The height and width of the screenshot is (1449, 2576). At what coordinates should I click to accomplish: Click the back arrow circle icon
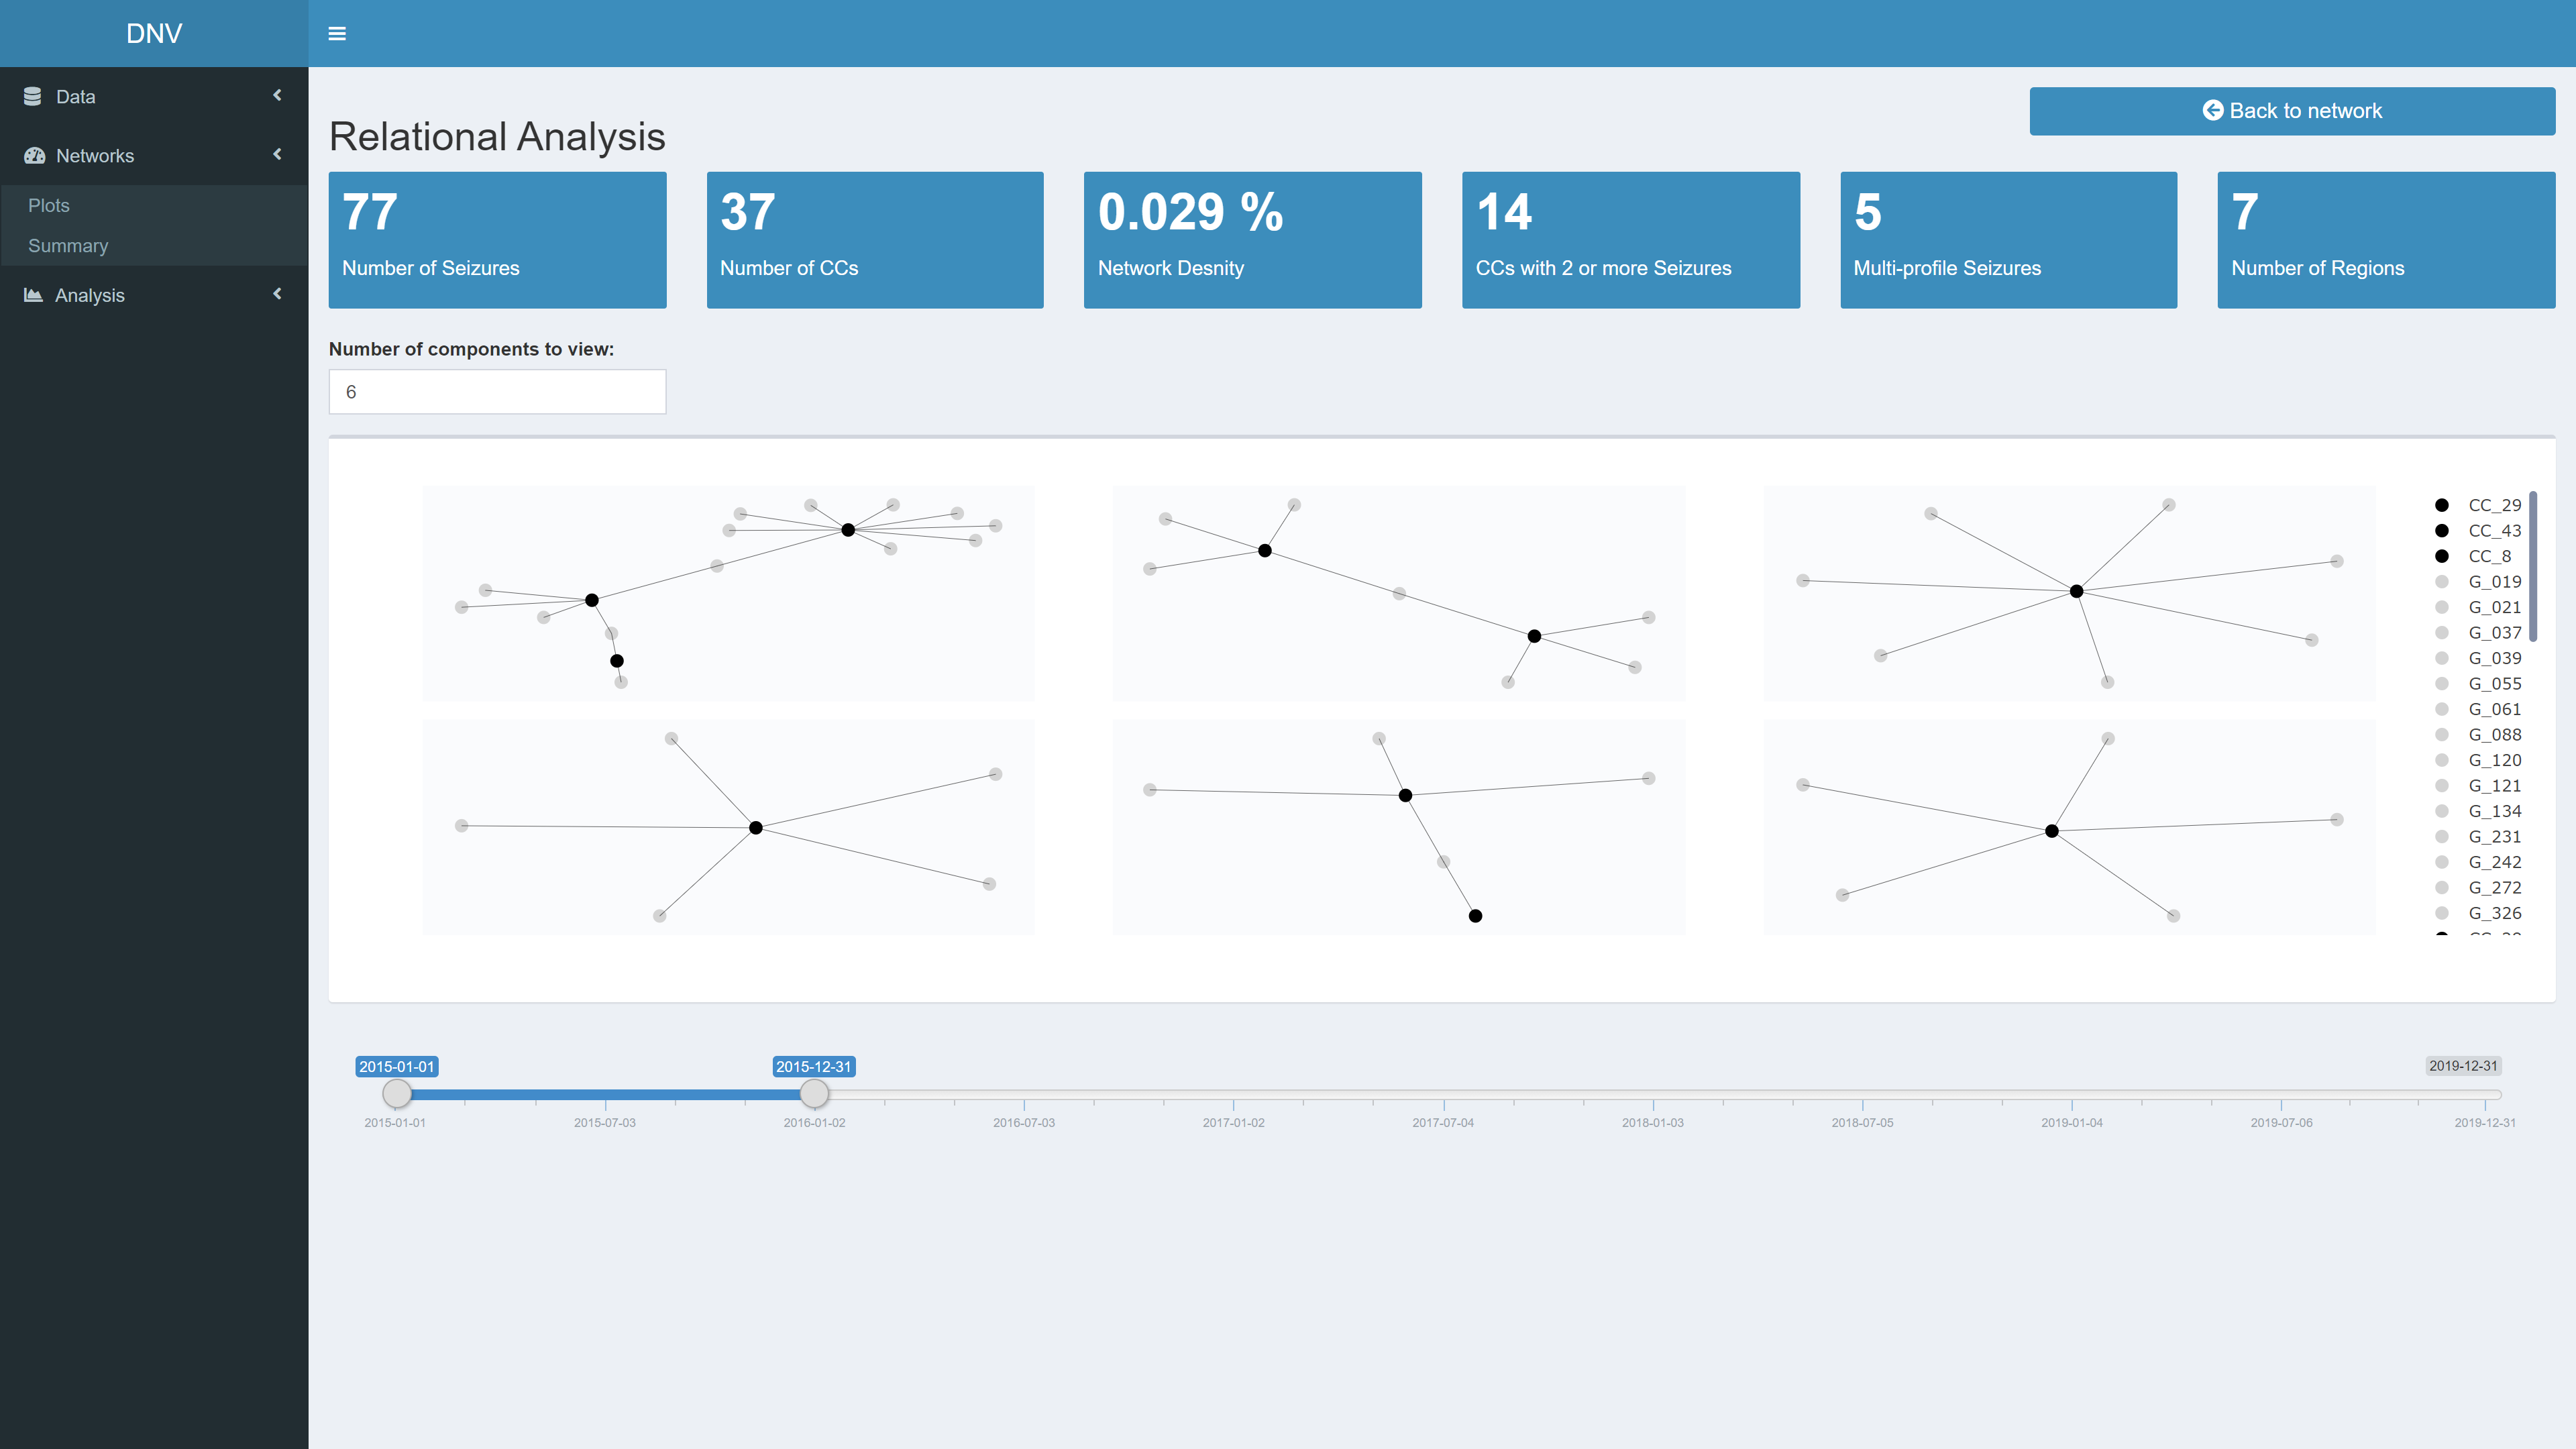tap(2212, 110)
